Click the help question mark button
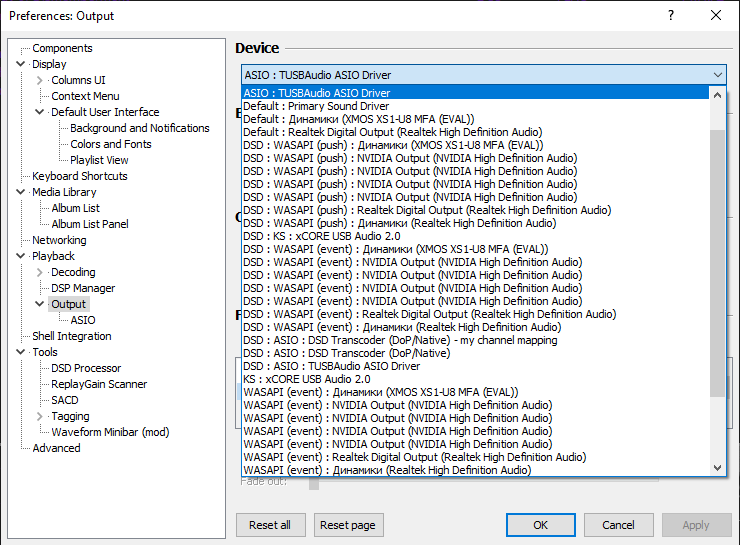741x545 pixels. pos(670,15)
